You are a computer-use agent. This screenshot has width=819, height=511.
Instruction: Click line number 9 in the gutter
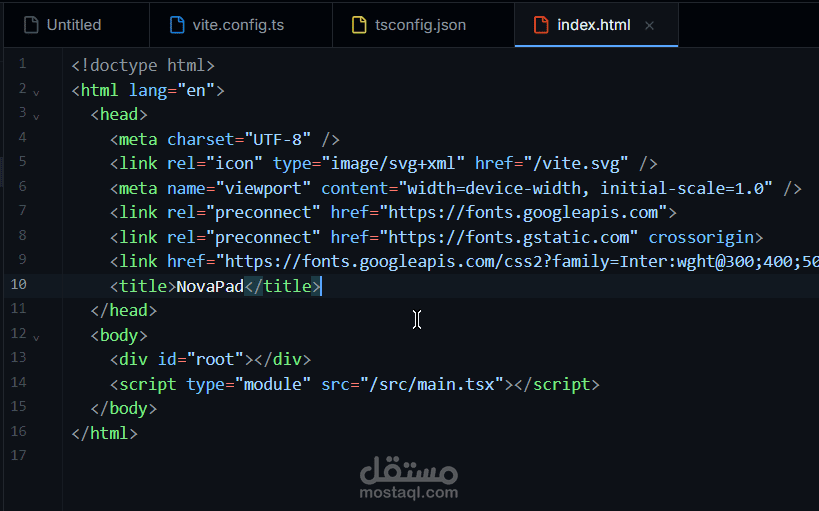tap(22, 259)
